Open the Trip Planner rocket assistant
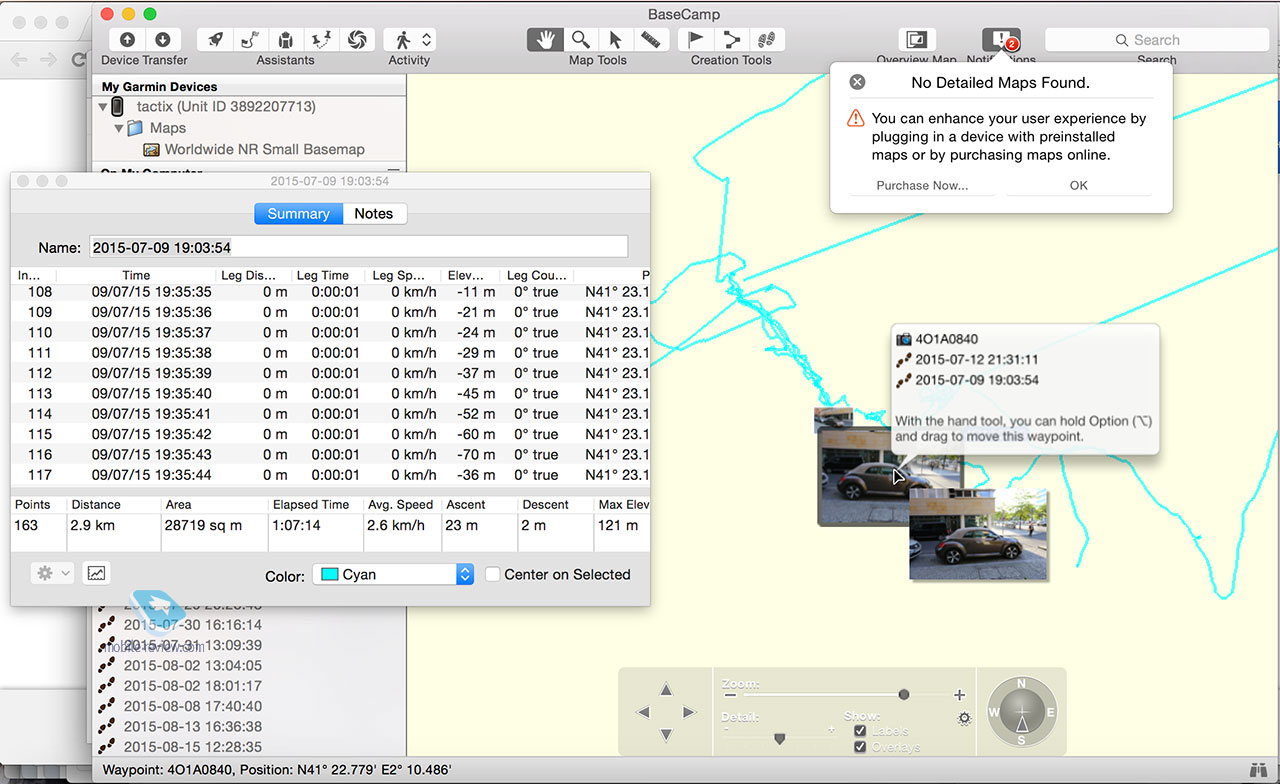 pyautogui.click(x=215, y=40)
